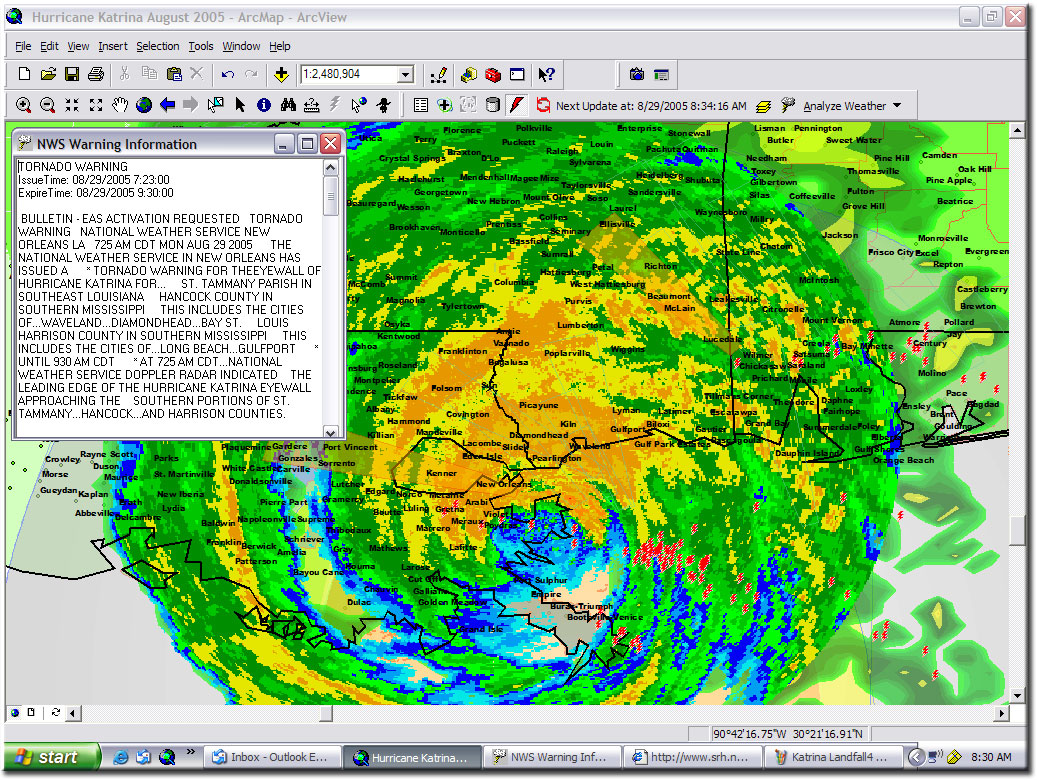Open the Tools menu
Viewport: 1037px width, 780px height.
click(201, 46)
